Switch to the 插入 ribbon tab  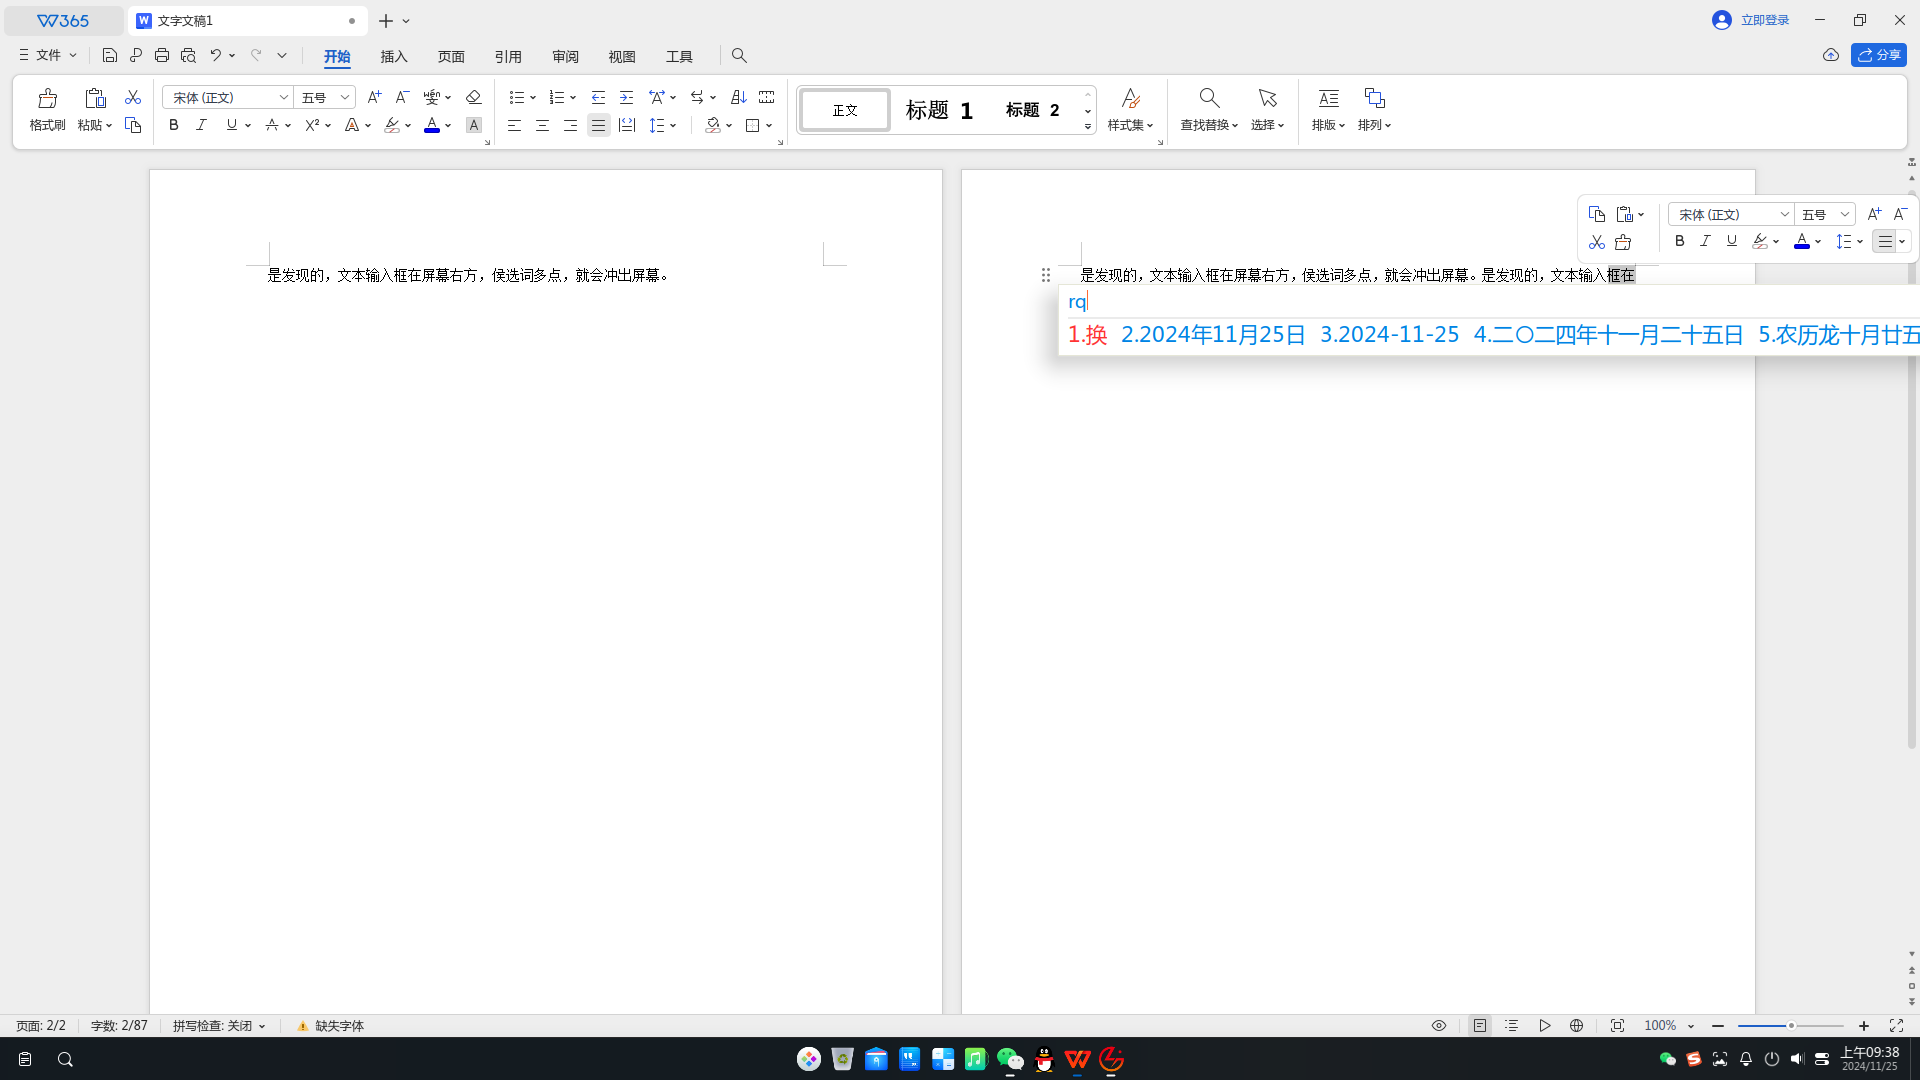tap(394, 56)
